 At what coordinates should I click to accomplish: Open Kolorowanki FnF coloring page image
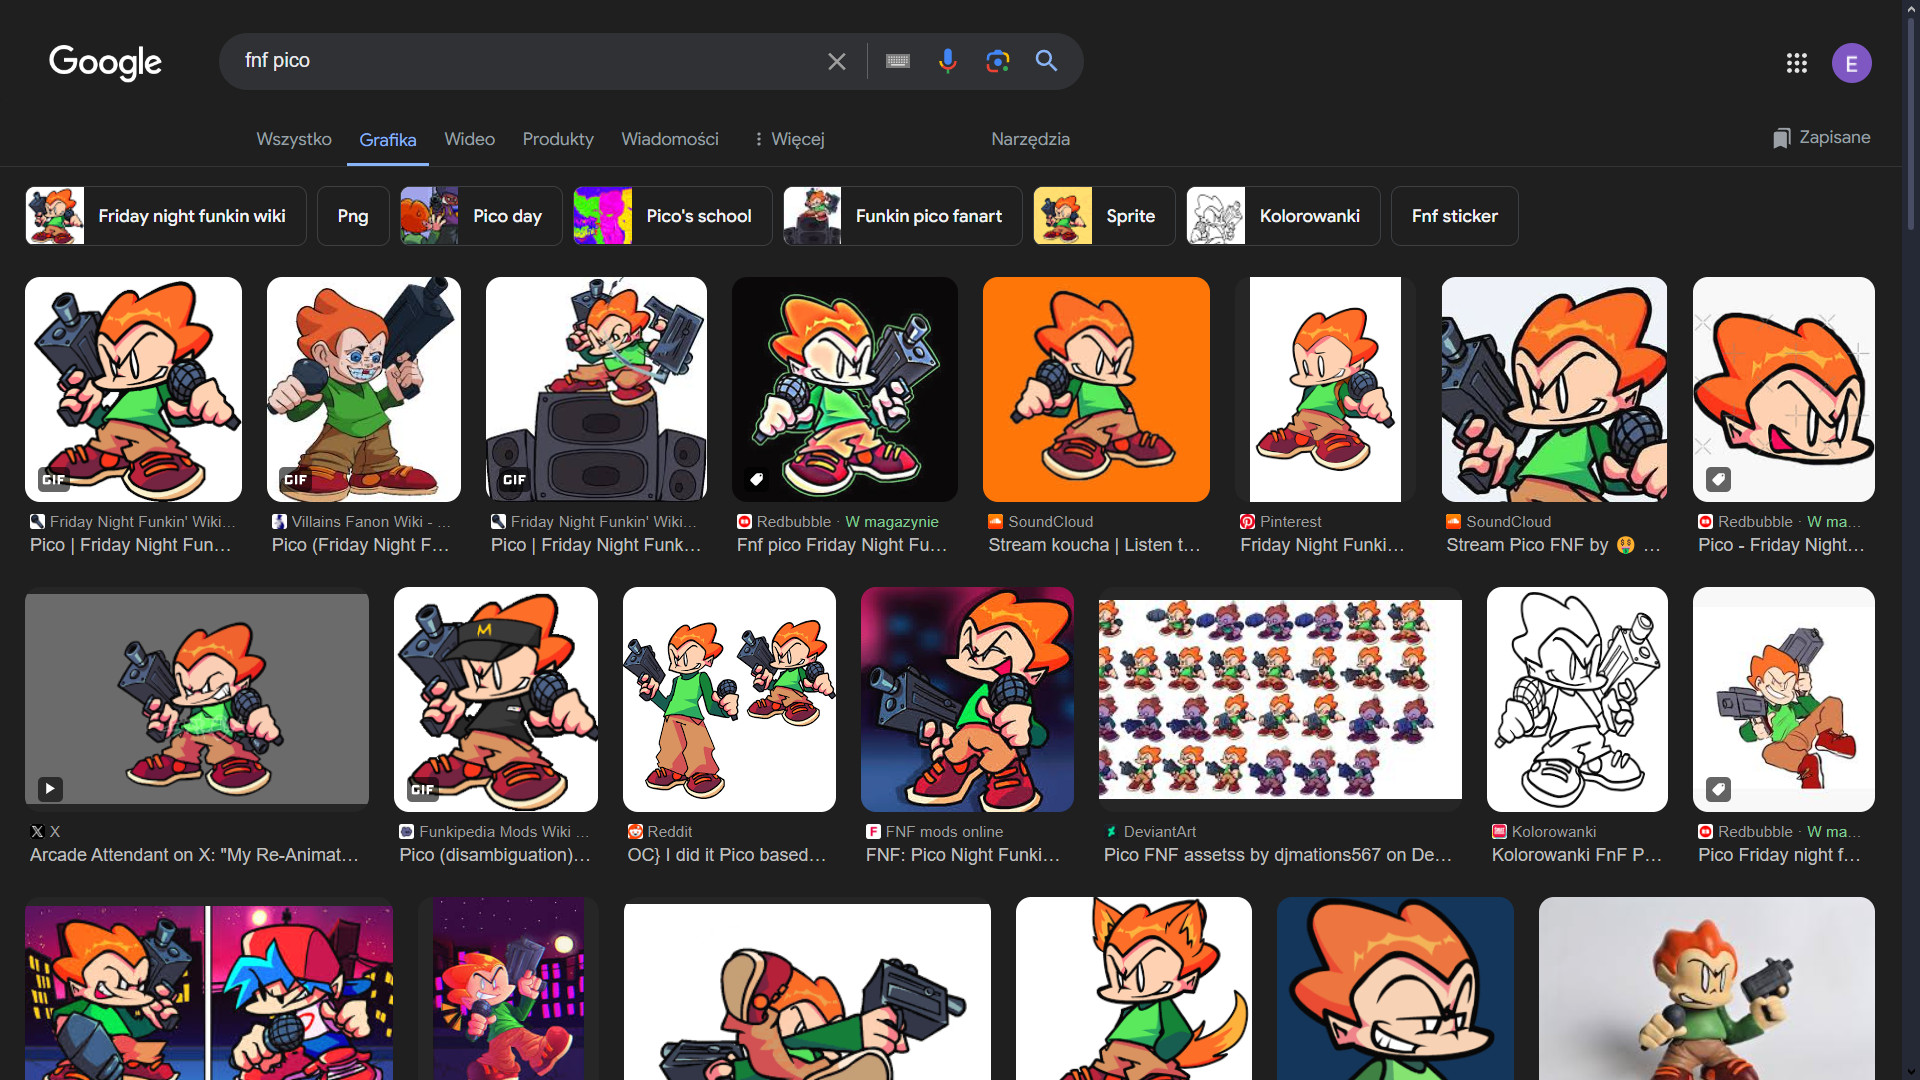(x=1577, y=699)
